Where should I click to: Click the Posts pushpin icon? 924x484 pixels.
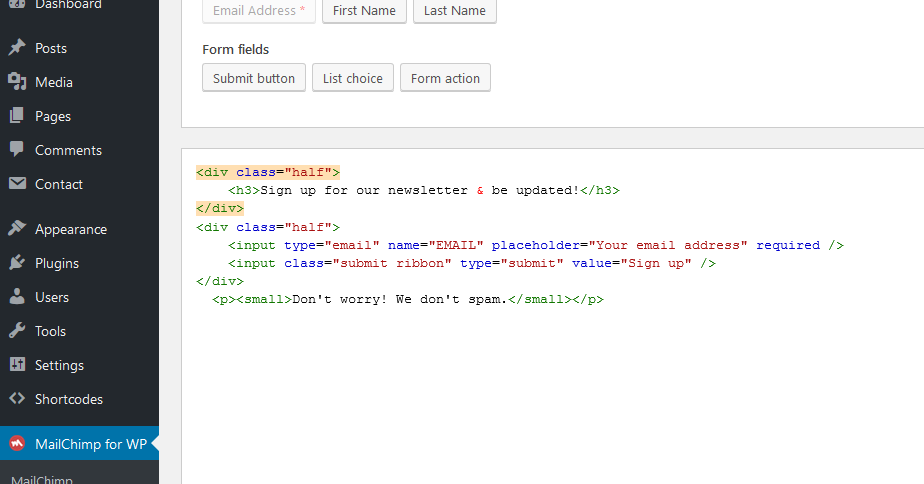17,48
